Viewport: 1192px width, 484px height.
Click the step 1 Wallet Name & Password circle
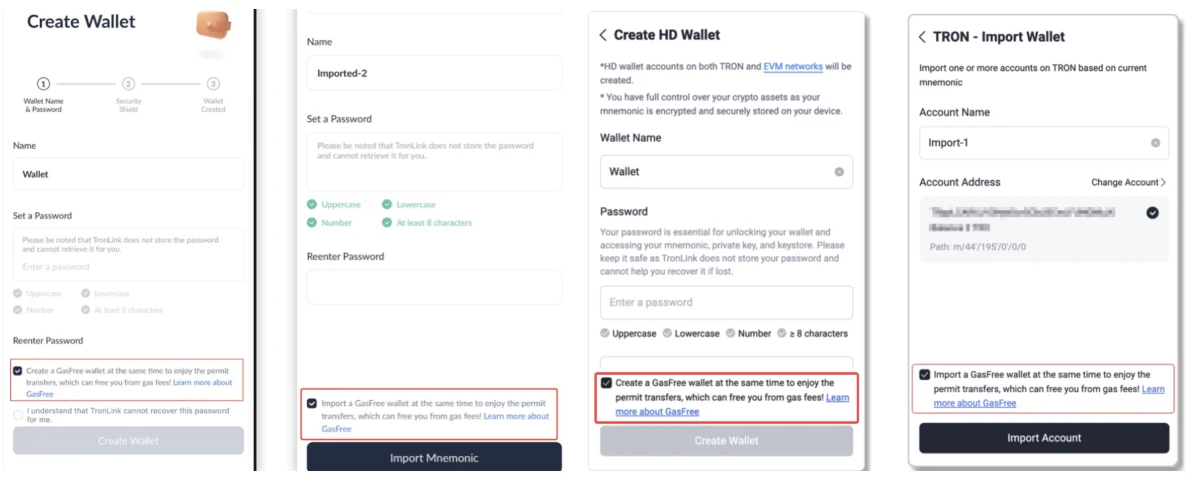tap(43, 84)
